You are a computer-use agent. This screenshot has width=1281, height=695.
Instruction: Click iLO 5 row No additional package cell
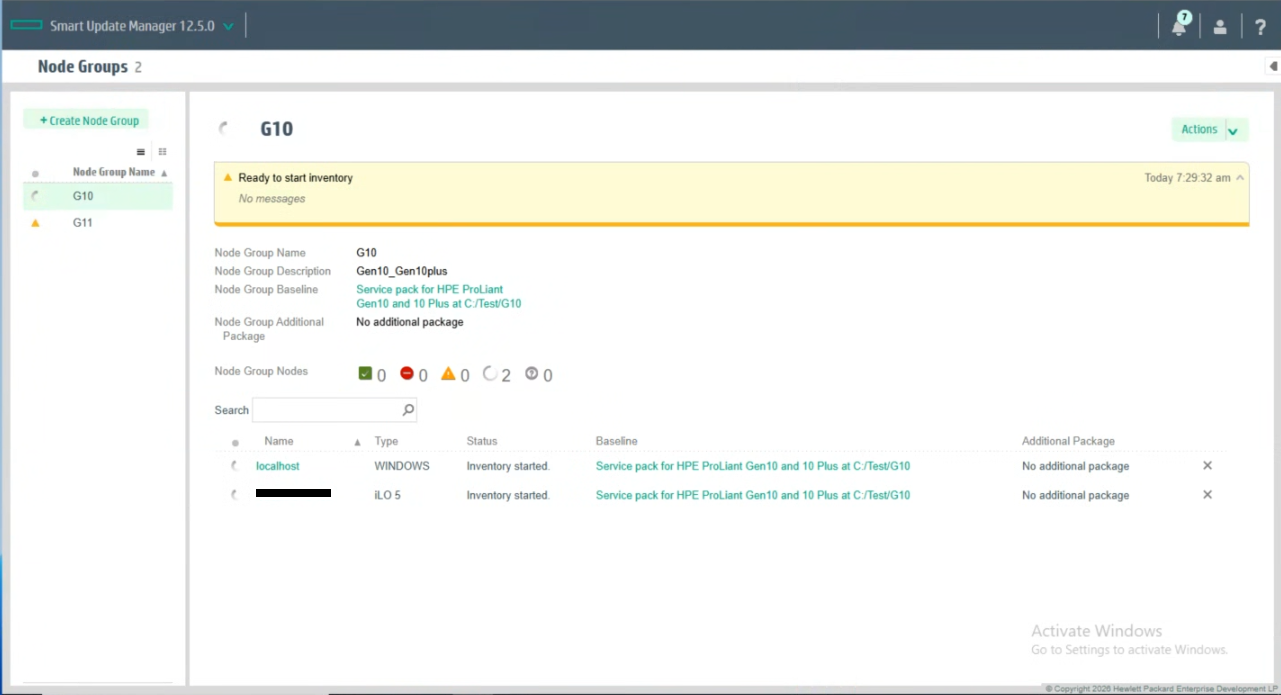point(1075,495)
